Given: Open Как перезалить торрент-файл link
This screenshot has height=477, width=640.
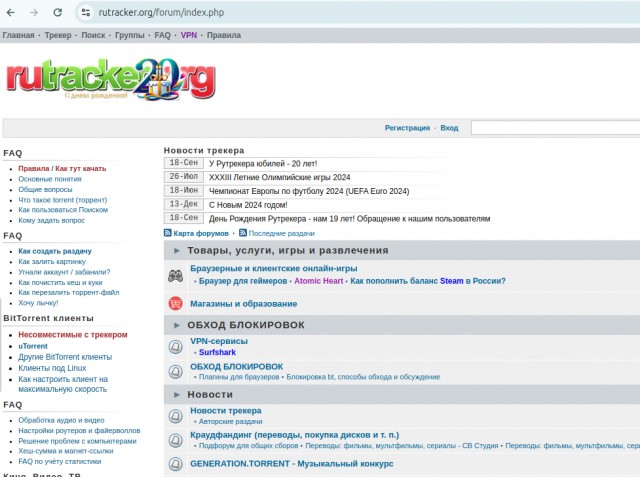Looking at the screenshot, I should click(x=69, y=293).
